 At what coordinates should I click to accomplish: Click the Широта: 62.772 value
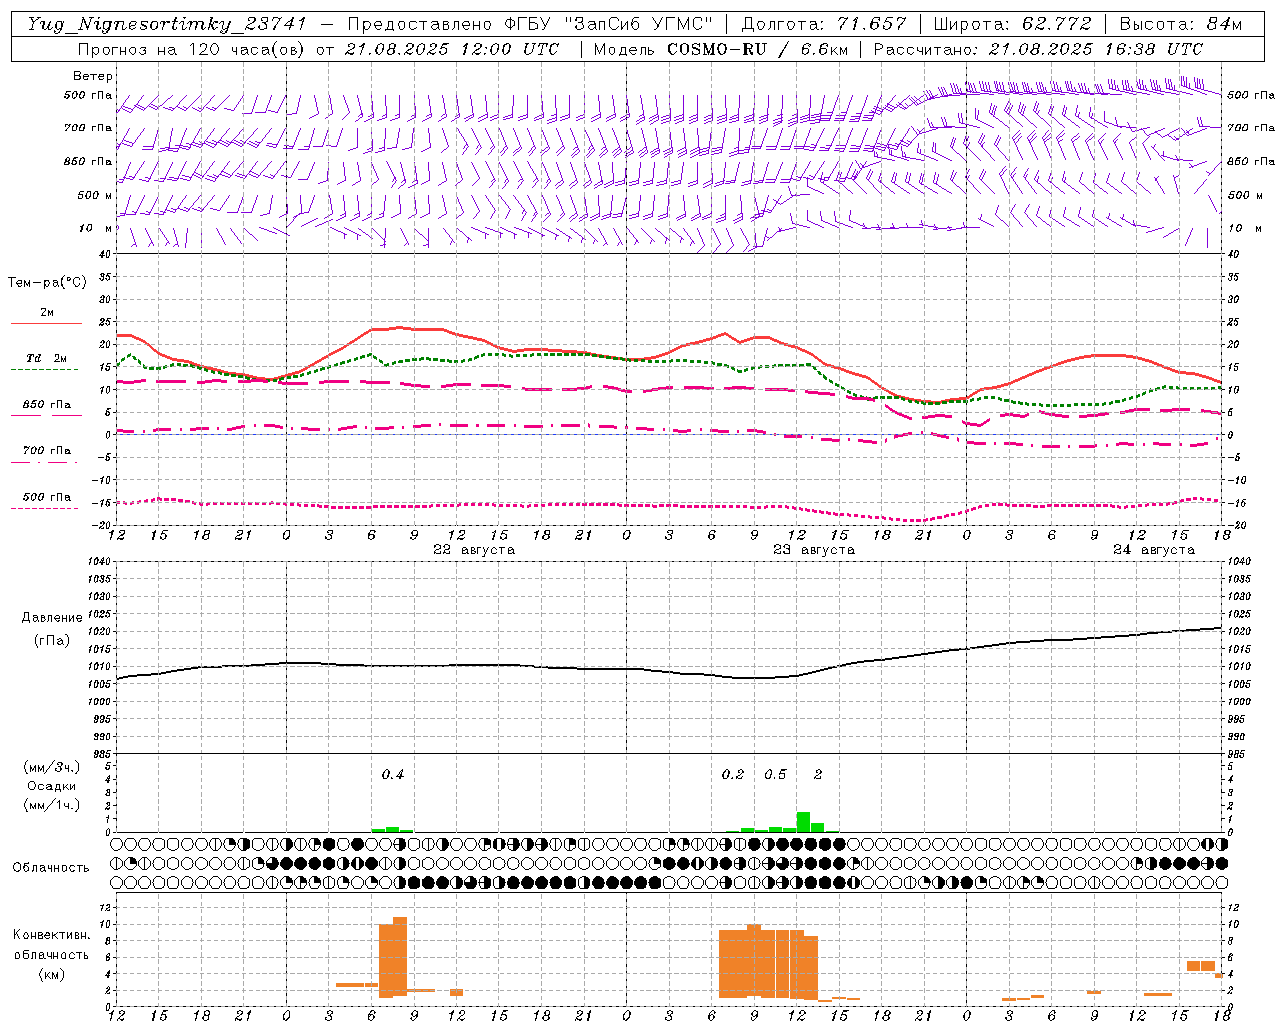[1012, 24]
